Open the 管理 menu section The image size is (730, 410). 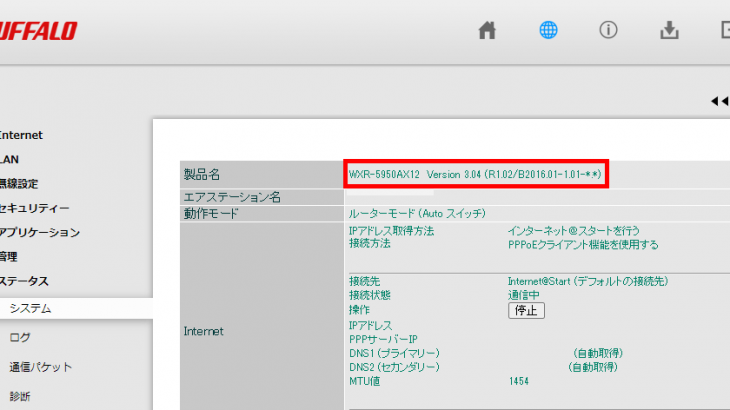pyautogui.click(x=9, y=257)
